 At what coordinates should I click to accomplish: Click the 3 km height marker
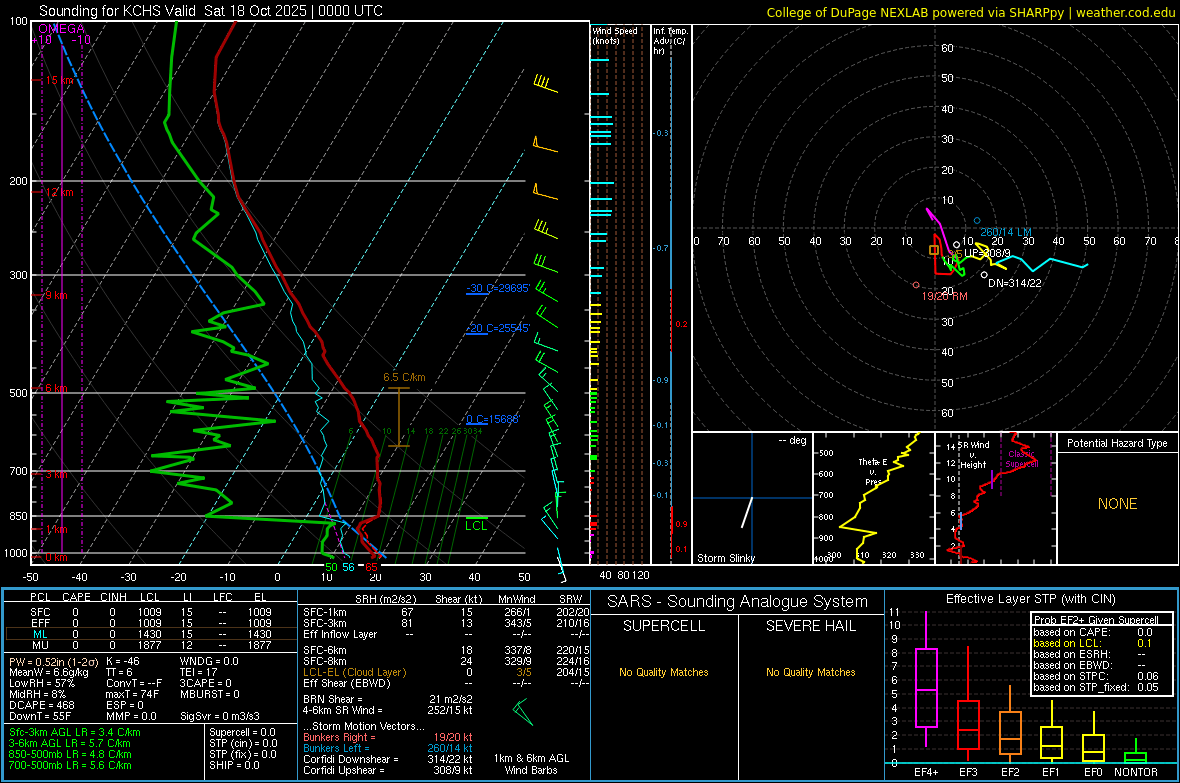(x=56, y=474)
